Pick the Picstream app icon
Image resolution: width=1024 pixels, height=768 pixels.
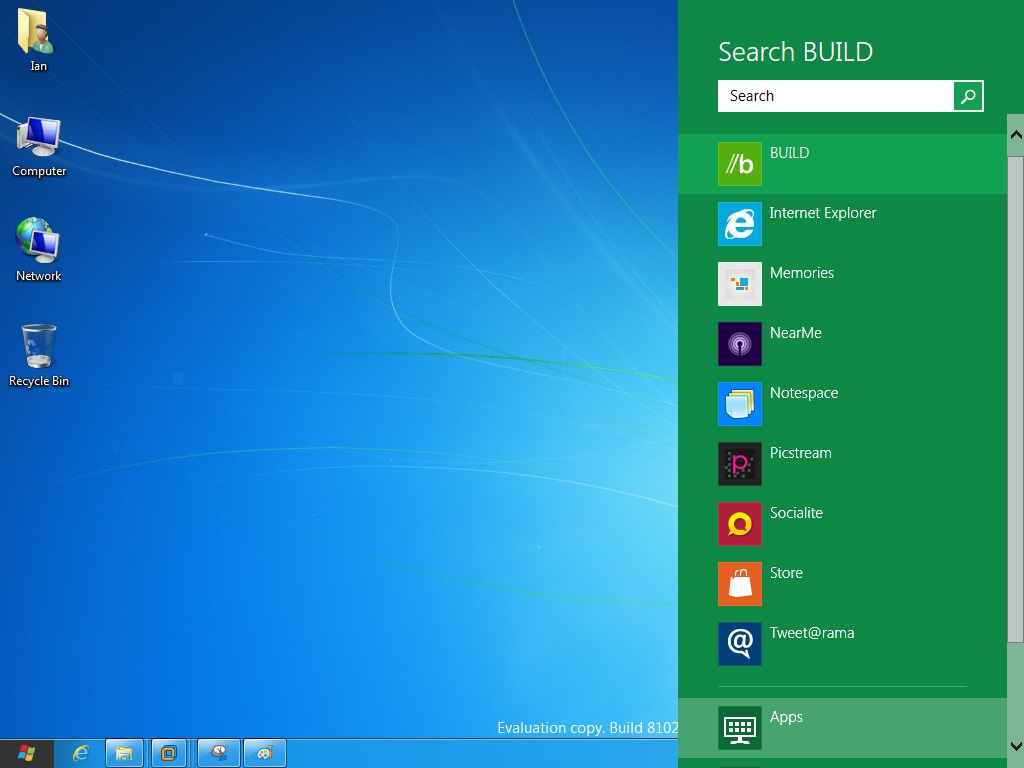point(740,464)
